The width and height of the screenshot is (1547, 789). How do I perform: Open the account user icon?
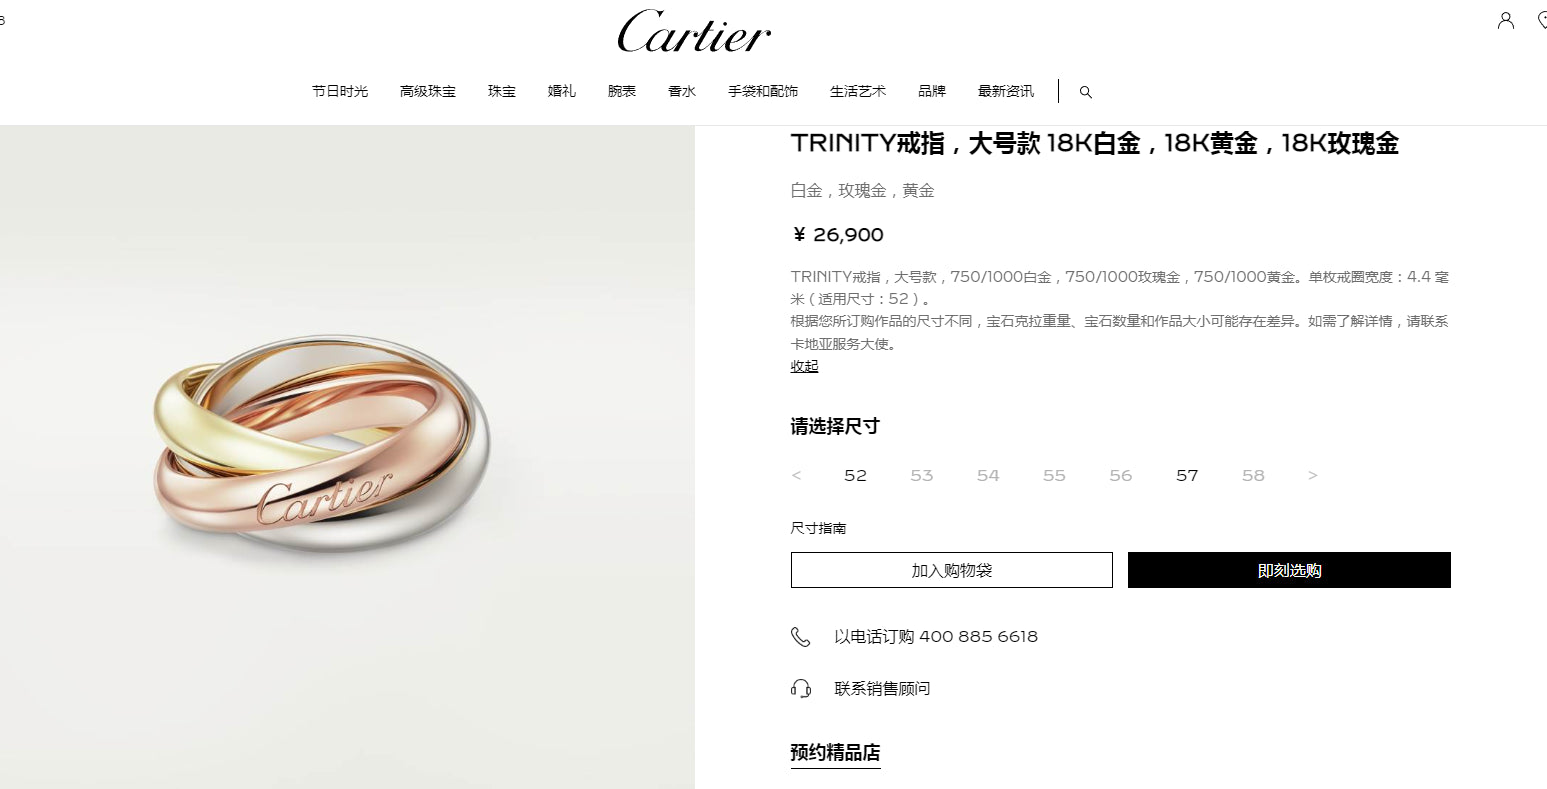pyautogui.click(x=1505, y=20)
